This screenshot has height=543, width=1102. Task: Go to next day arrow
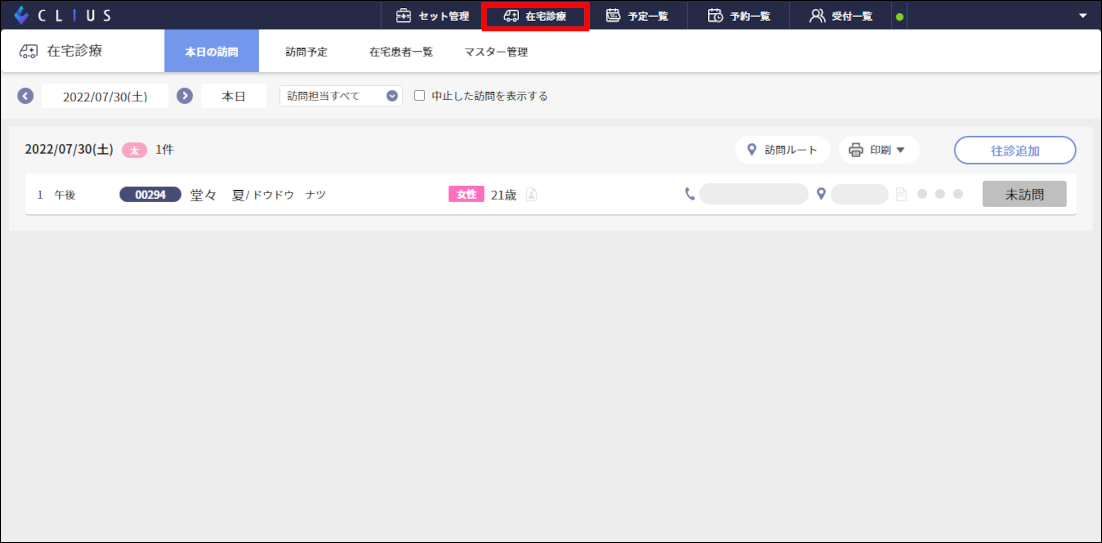pyautogui.click(x=185, y=96)
